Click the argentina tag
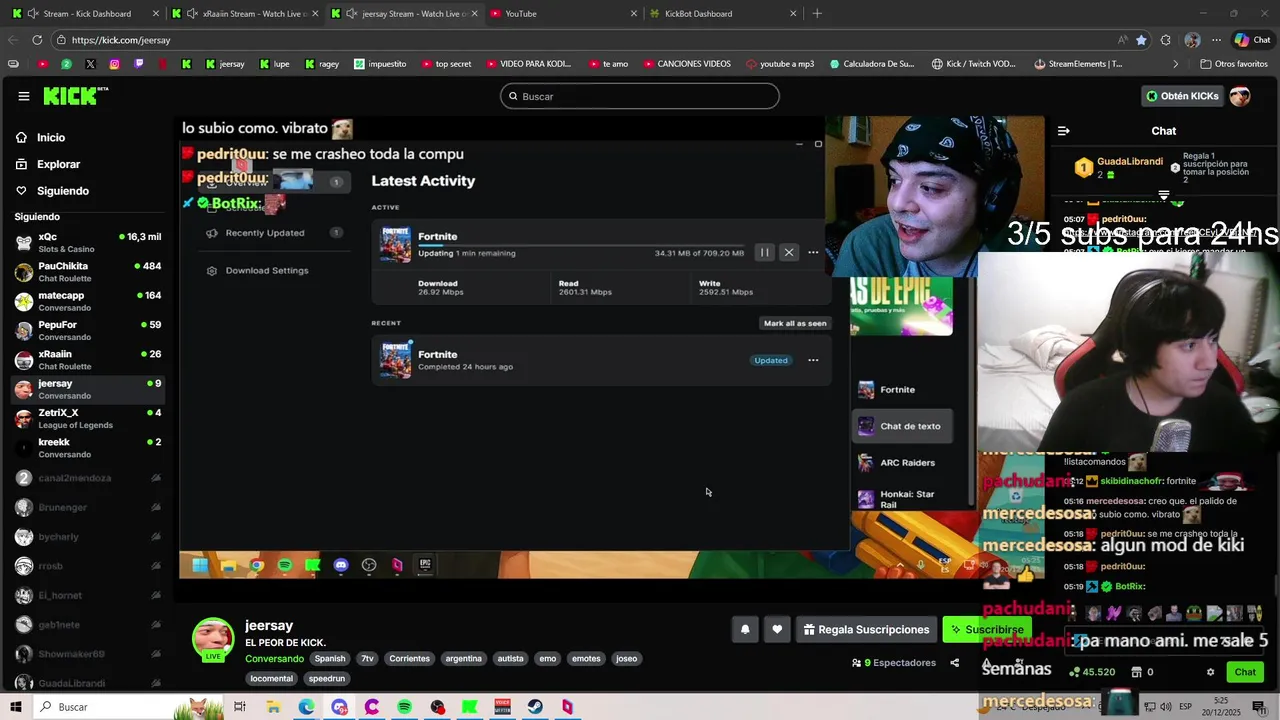 click(463, 659)
